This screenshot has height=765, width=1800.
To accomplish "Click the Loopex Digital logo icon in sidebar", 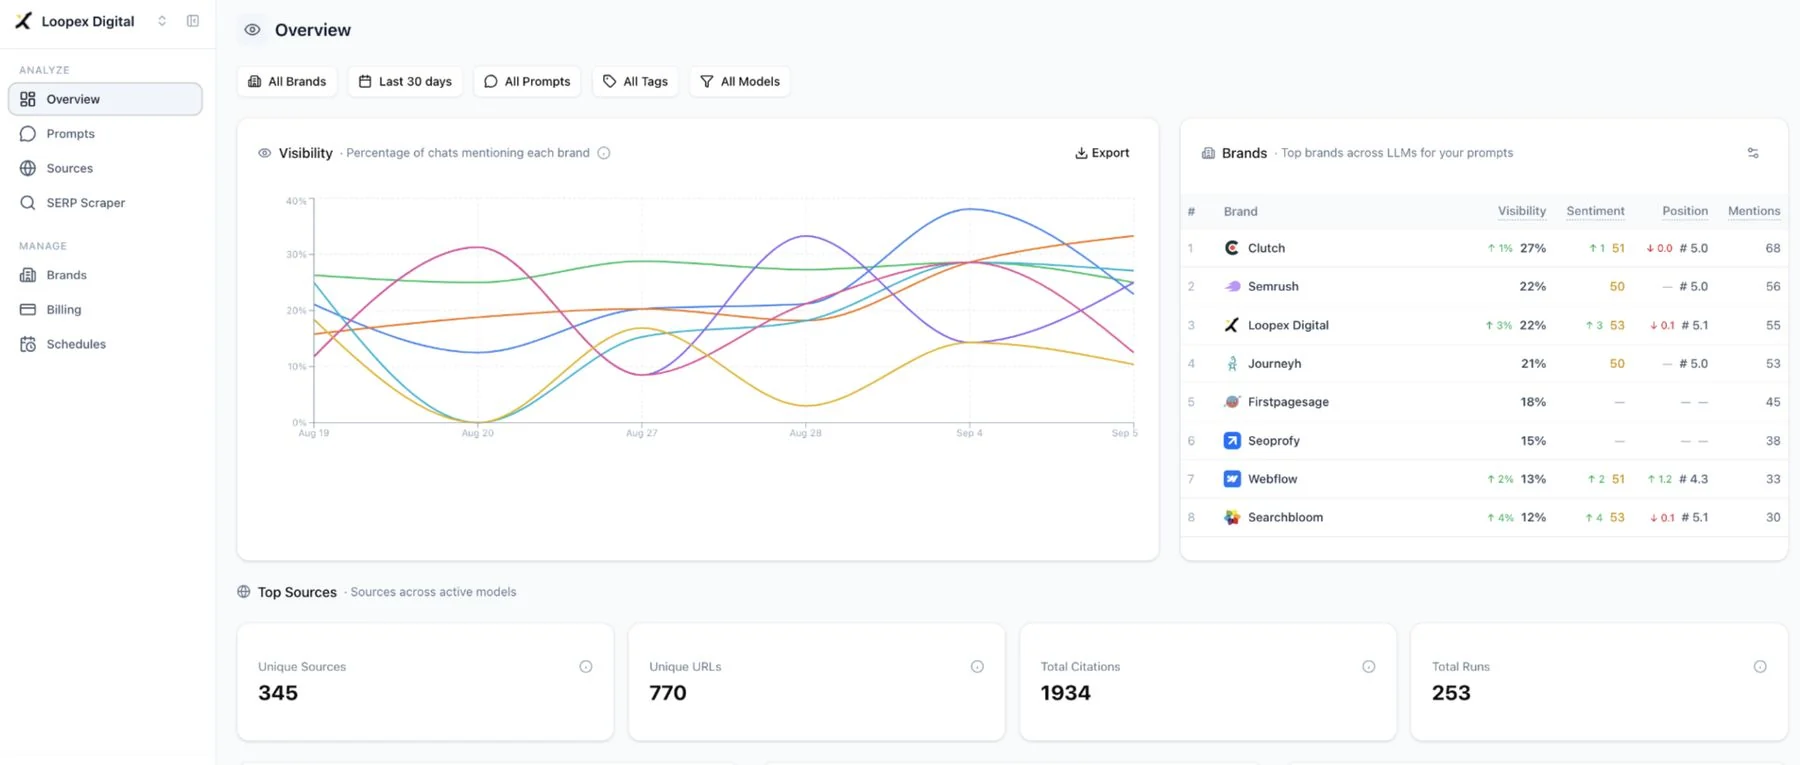I will 23,21.
